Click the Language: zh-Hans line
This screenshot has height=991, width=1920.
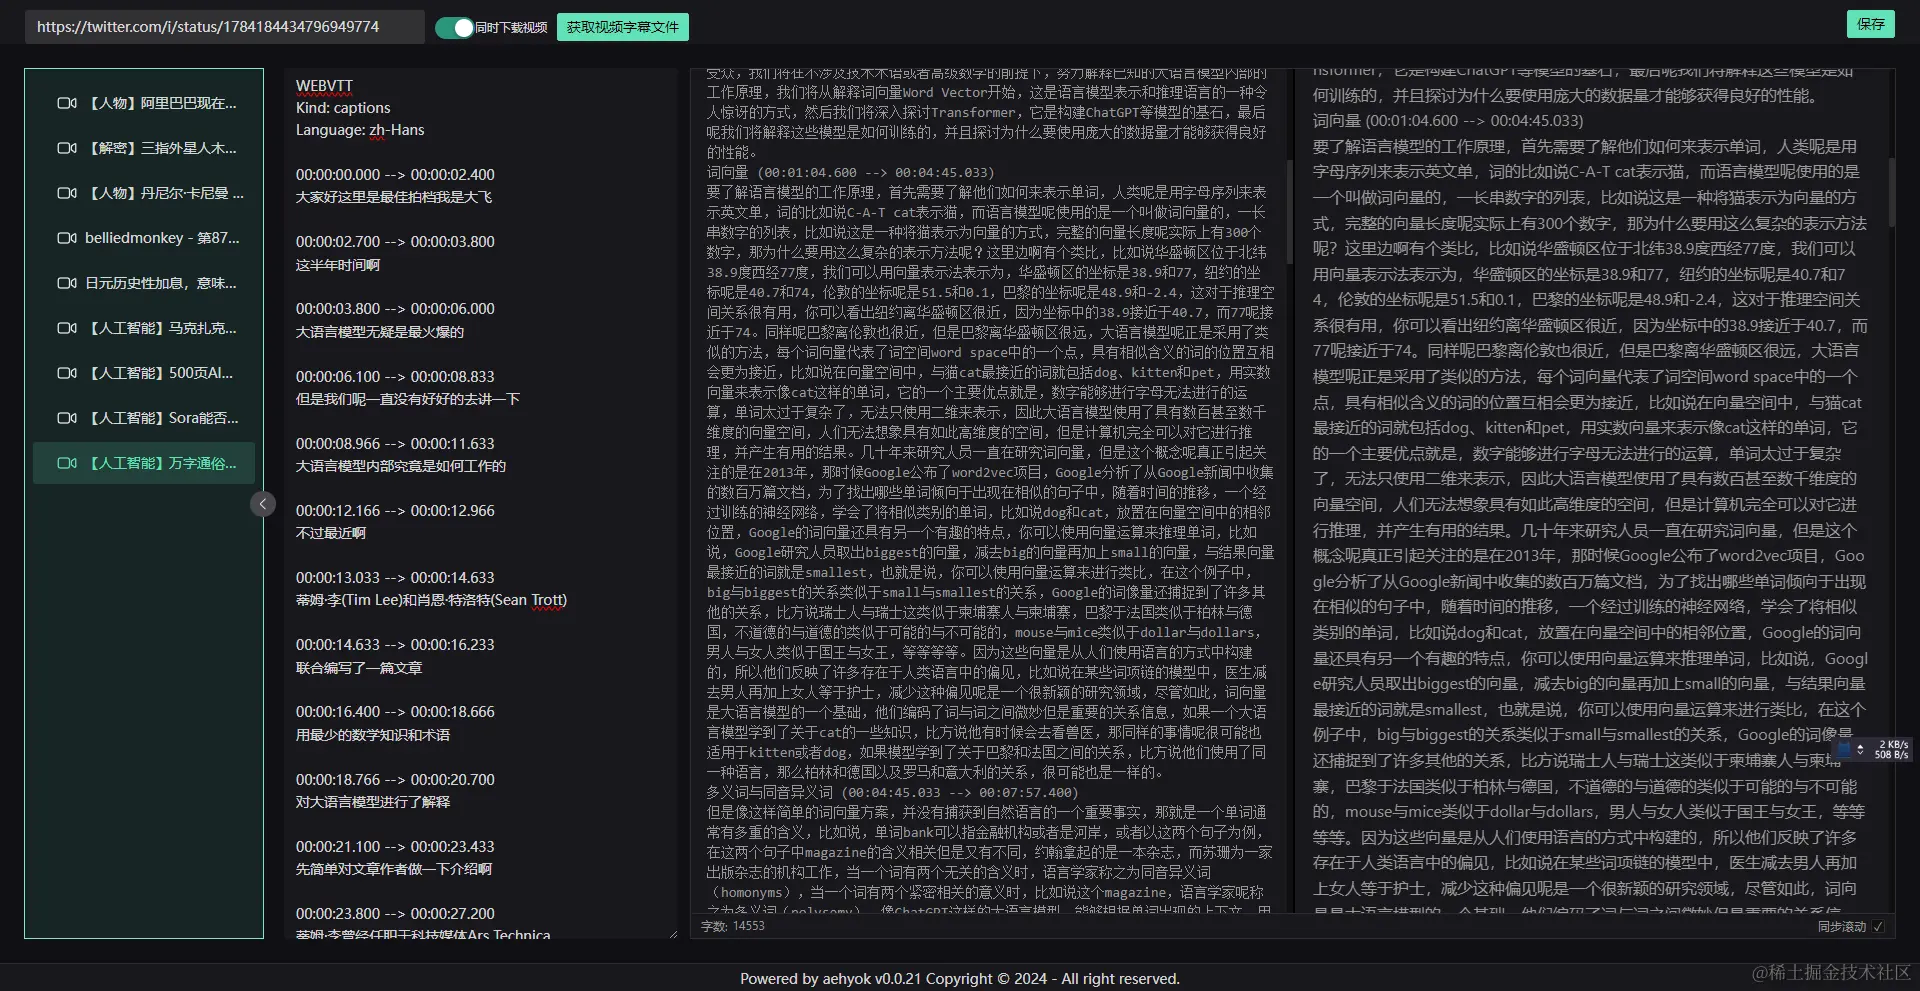click(360, 130)
